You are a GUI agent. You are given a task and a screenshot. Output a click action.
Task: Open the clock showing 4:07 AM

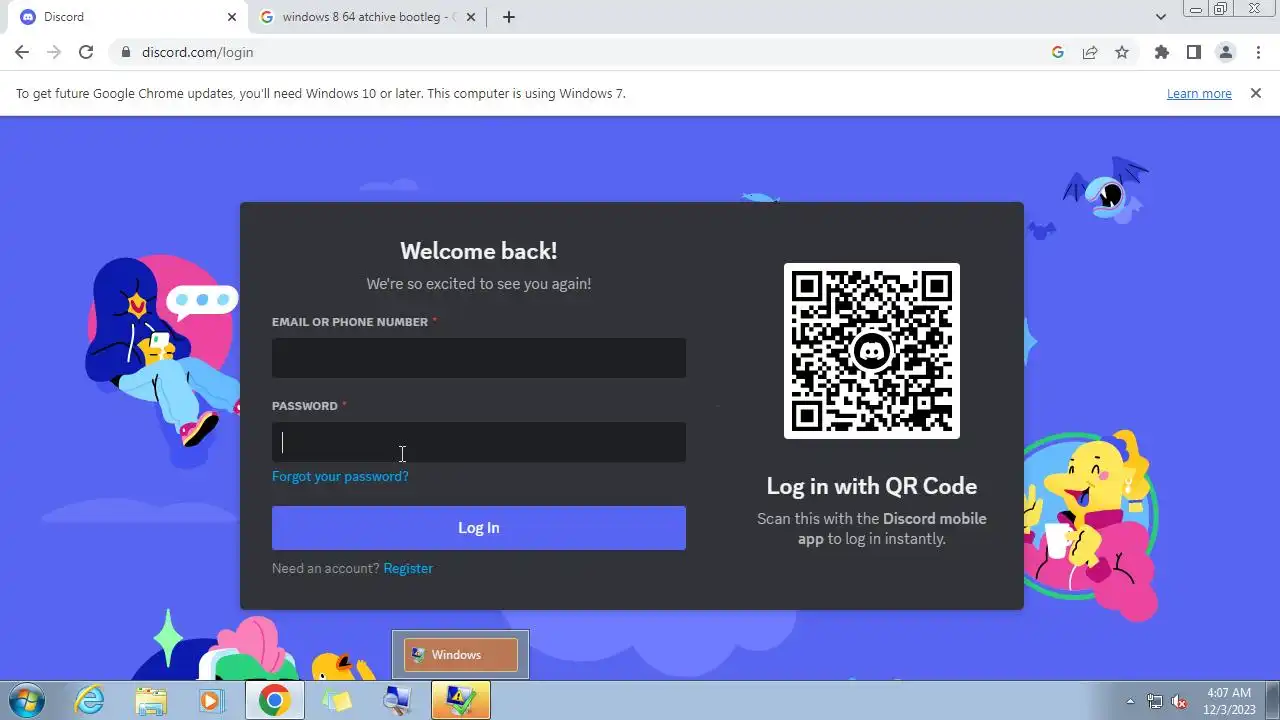pyautogui.click(x=1229, y=701)
